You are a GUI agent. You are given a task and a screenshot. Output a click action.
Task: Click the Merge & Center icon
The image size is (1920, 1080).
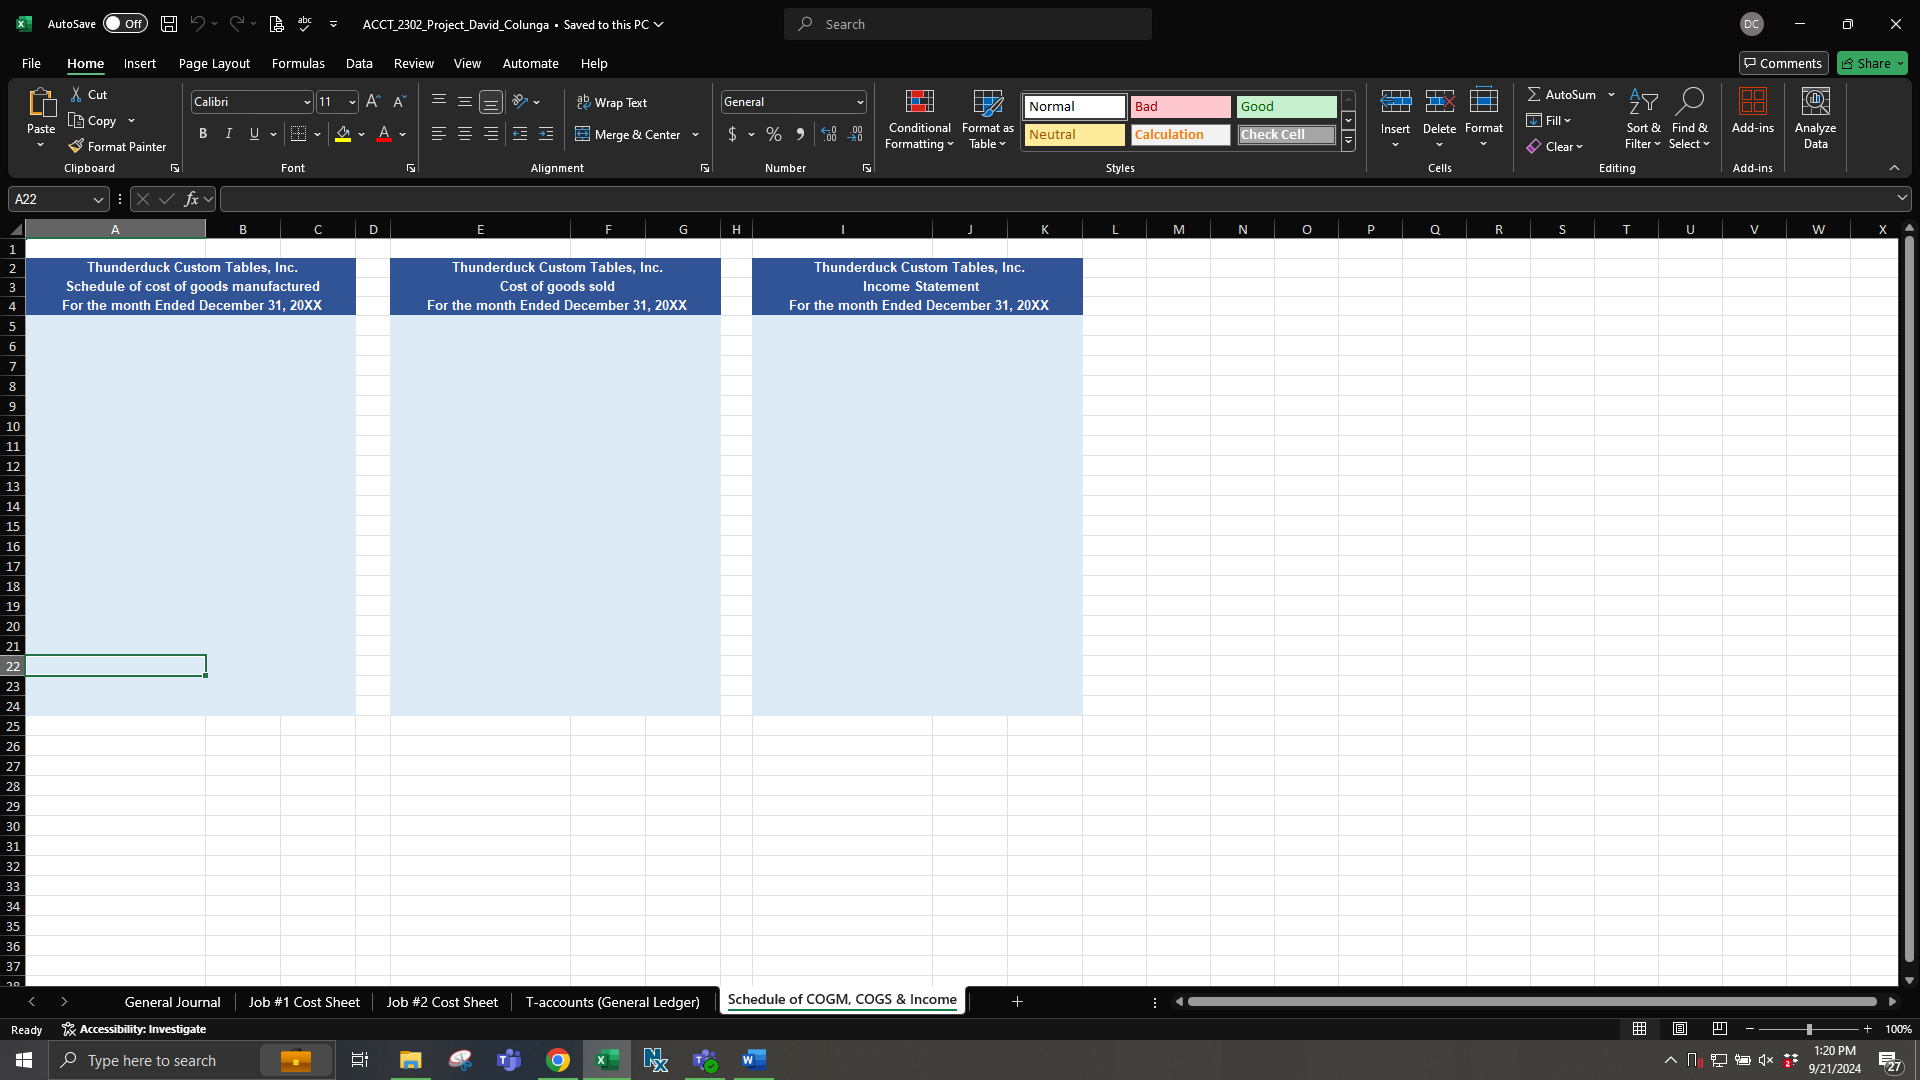tap(582, 134)
